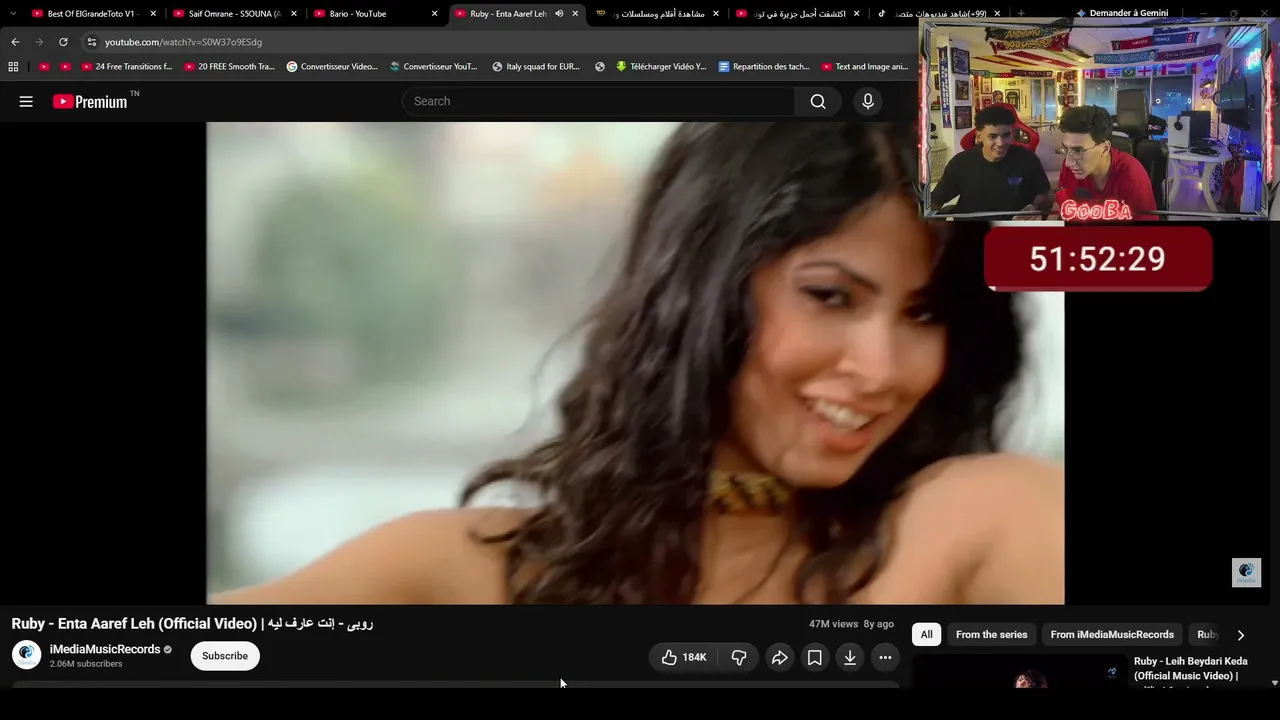1280x720 pixels.
Task: Close the Ruby - Enta Aaref Leh tab
Action: point(575,14)
